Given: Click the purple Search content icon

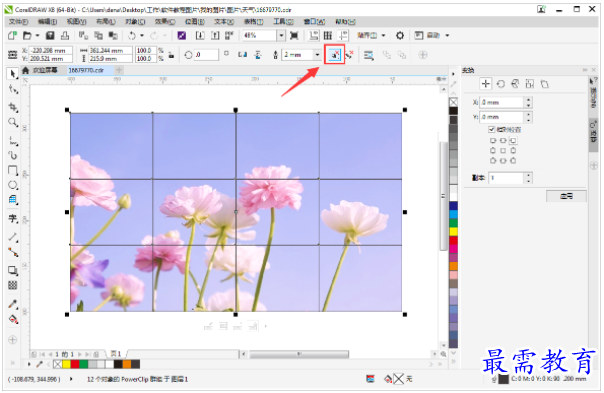Looking at the screenshot, I should click(x=181, y=35).
